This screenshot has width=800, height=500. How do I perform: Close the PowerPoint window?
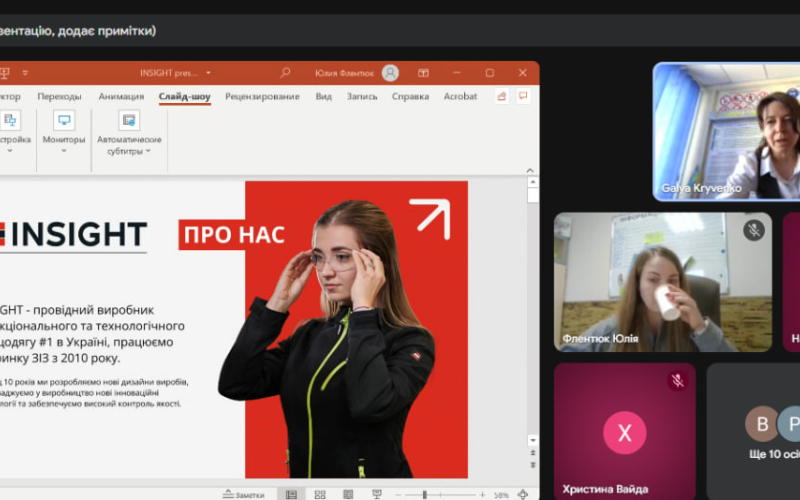[x=522, y=73]
